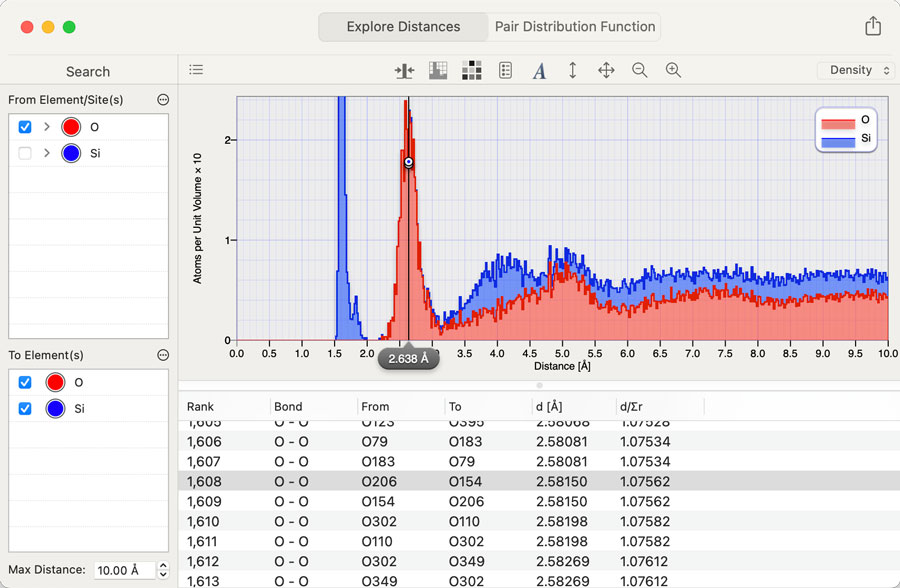Uncheck Si in To Element list
Viewport: 900px width, 588px height.
coord(25,409)
